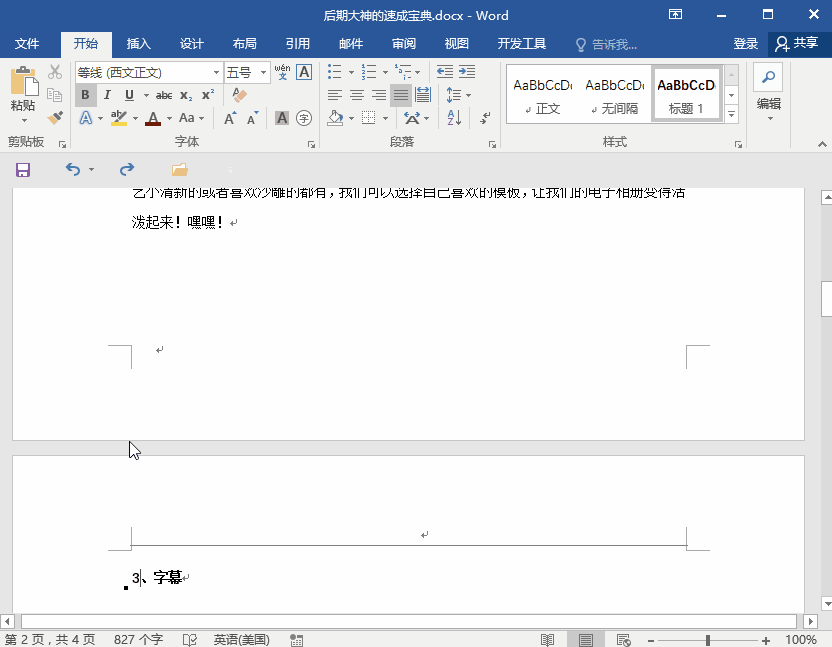Click the 登录 sign-in button

coord(746,44)
